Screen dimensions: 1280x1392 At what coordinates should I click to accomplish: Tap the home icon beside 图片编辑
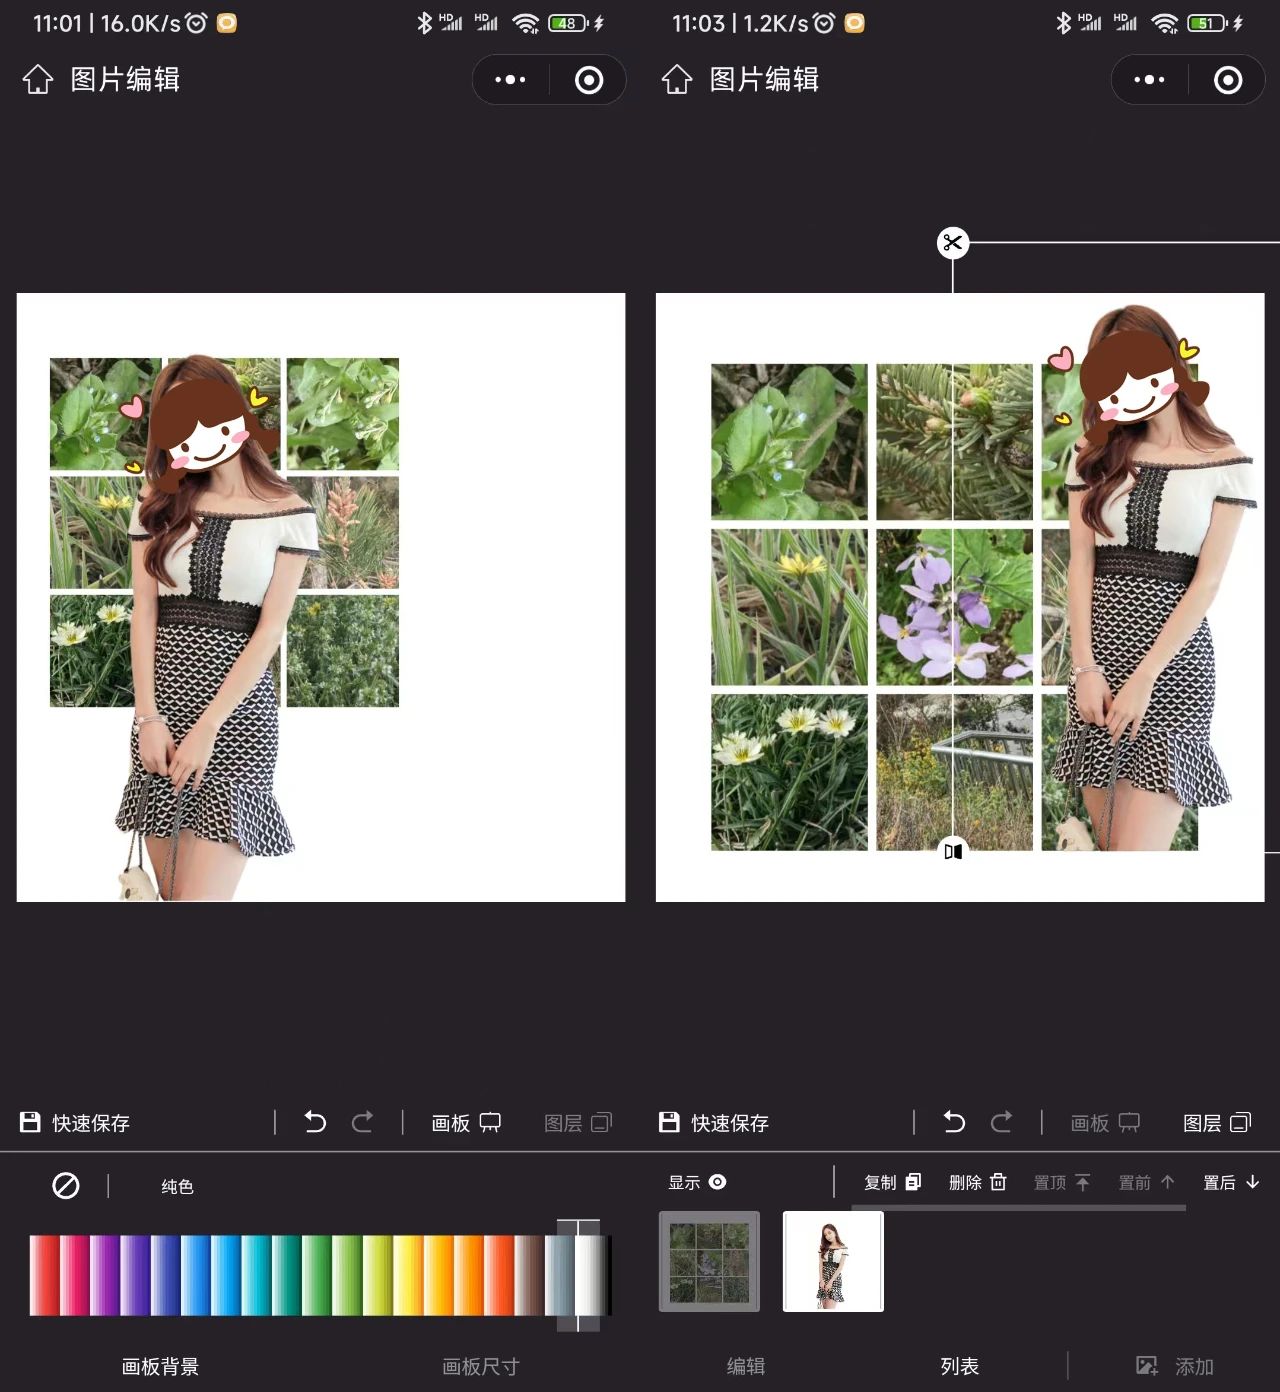[x=37, y=79]
